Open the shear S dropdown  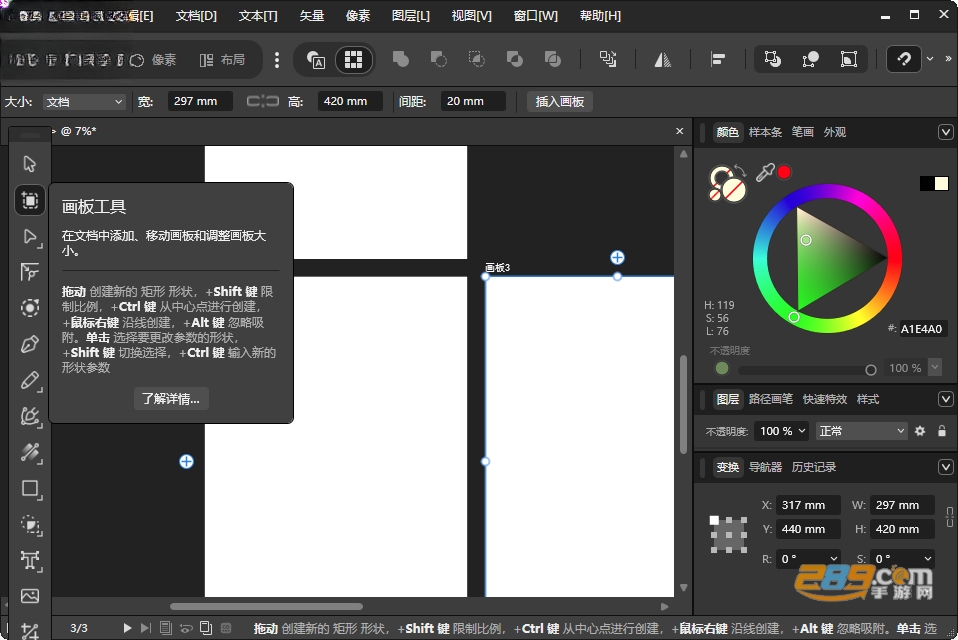(x=927, y=559)
